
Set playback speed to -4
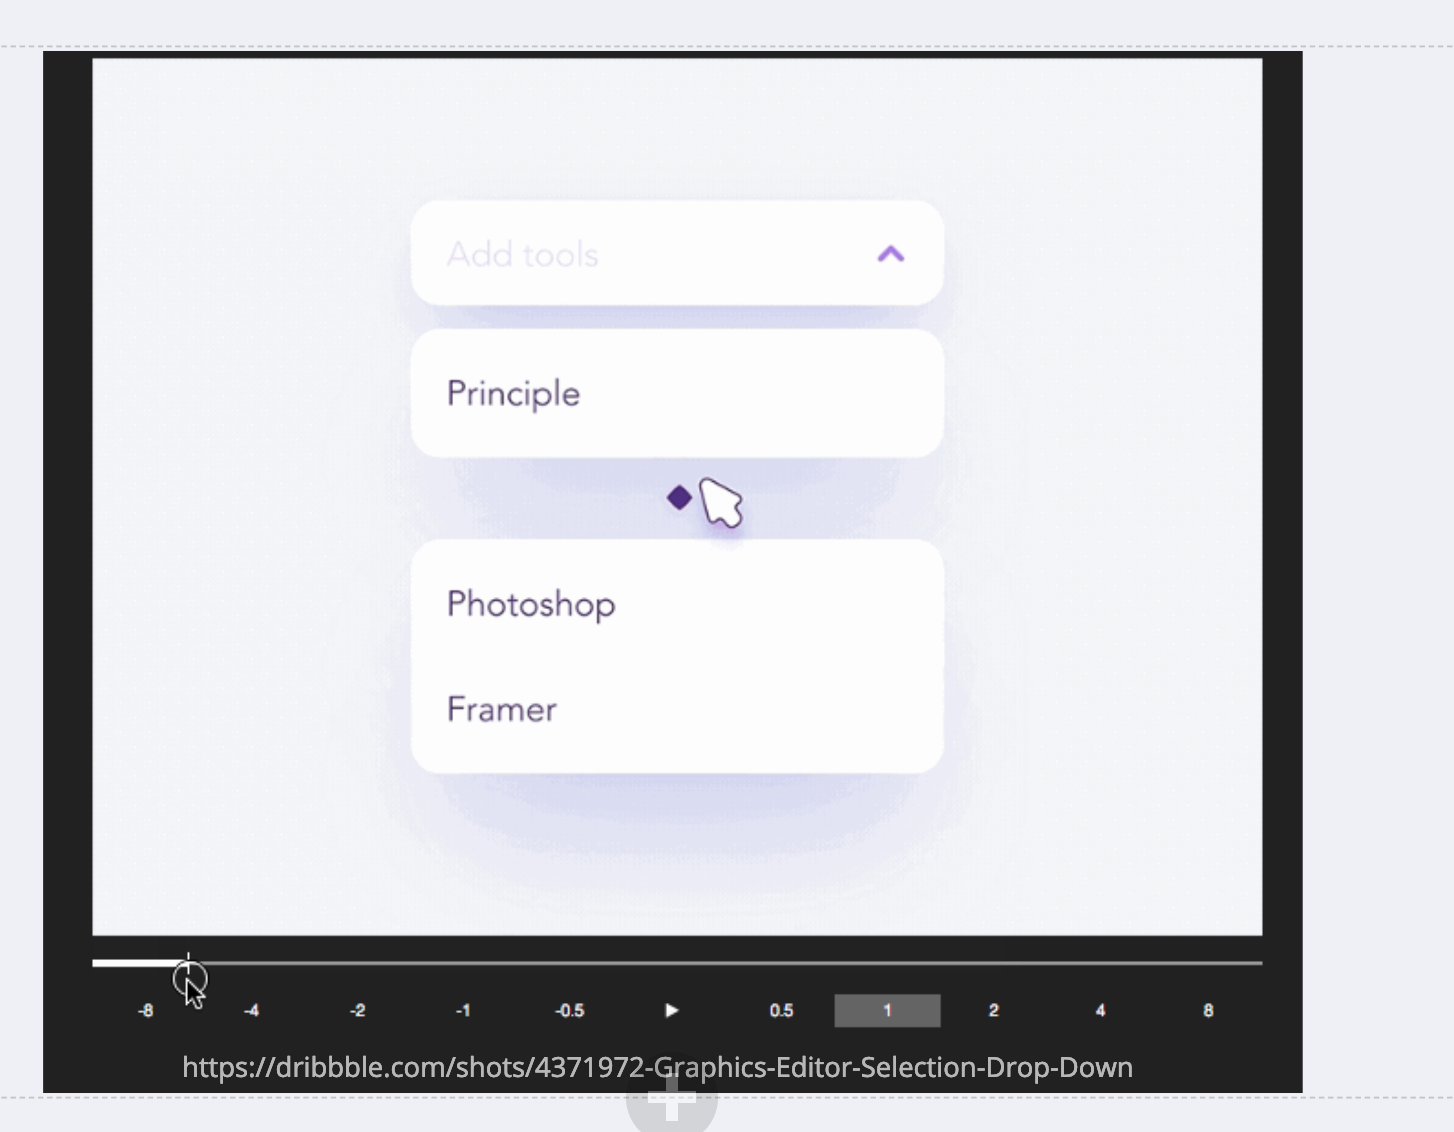252,1010
